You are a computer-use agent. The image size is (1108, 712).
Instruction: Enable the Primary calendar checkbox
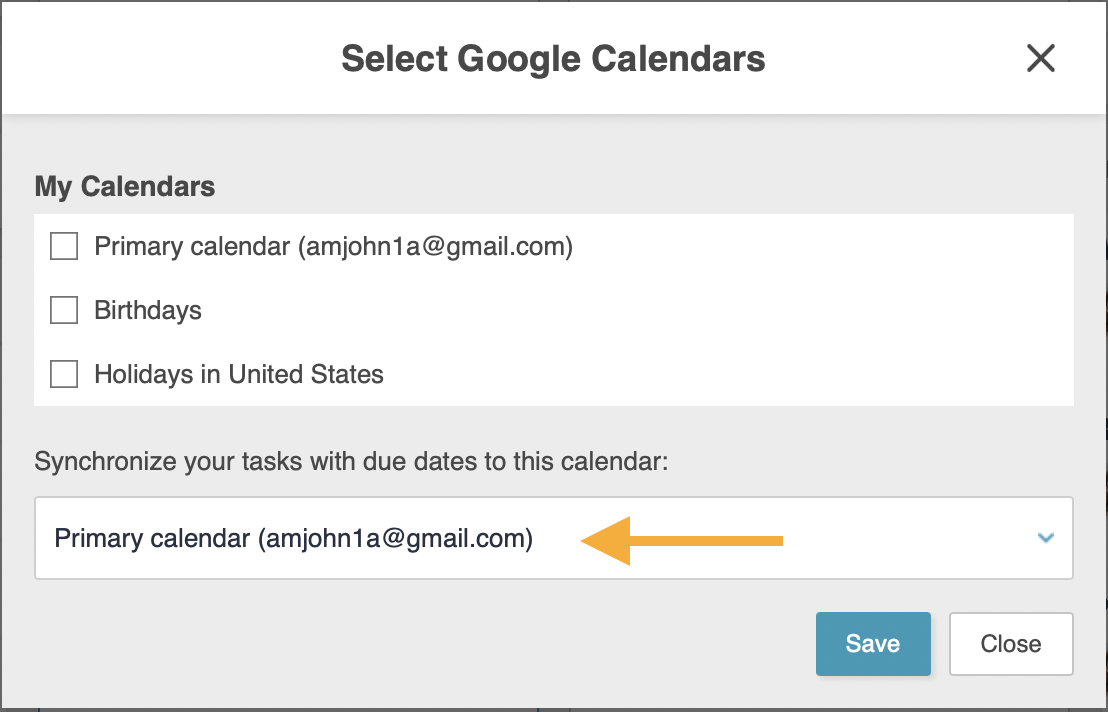click(64, 246)
